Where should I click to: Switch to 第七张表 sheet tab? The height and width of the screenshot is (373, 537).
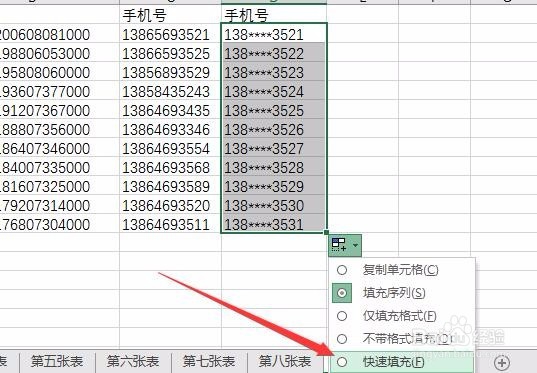pyautogui.click(x=209, y=362)
